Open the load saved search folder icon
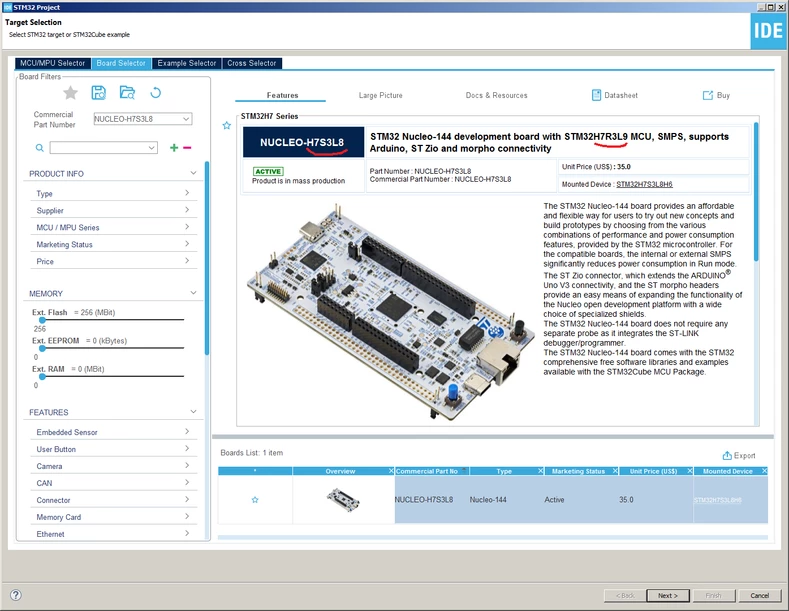 127,93
